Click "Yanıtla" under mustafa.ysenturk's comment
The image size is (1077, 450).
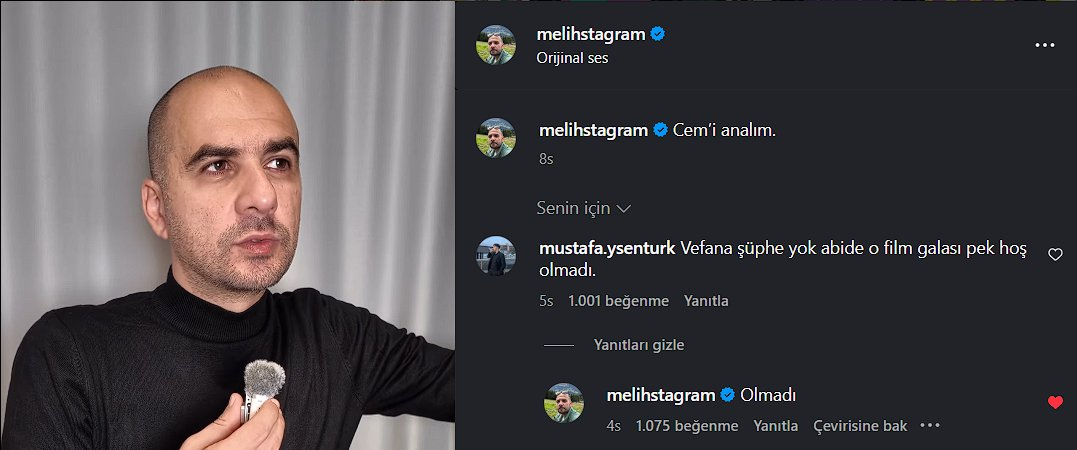[x=706, y=301]
